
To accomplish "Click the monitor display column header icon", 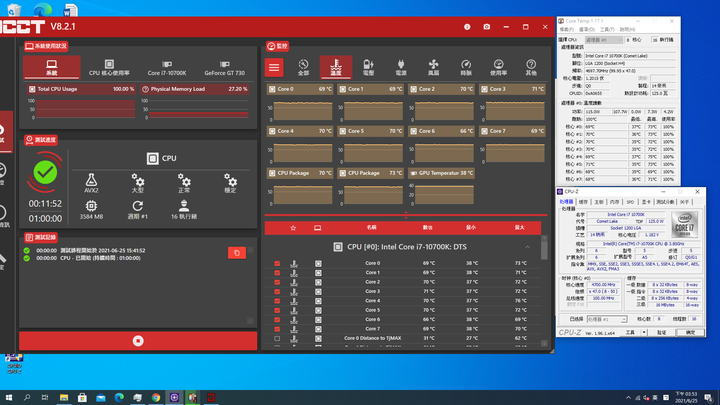I will pos(317,228).
